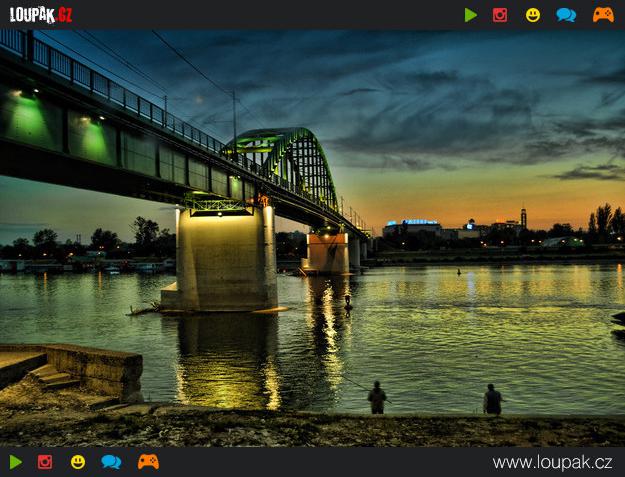Click the large illuminated bridge pillar
The image size is (625, 477).
[226, 258]
